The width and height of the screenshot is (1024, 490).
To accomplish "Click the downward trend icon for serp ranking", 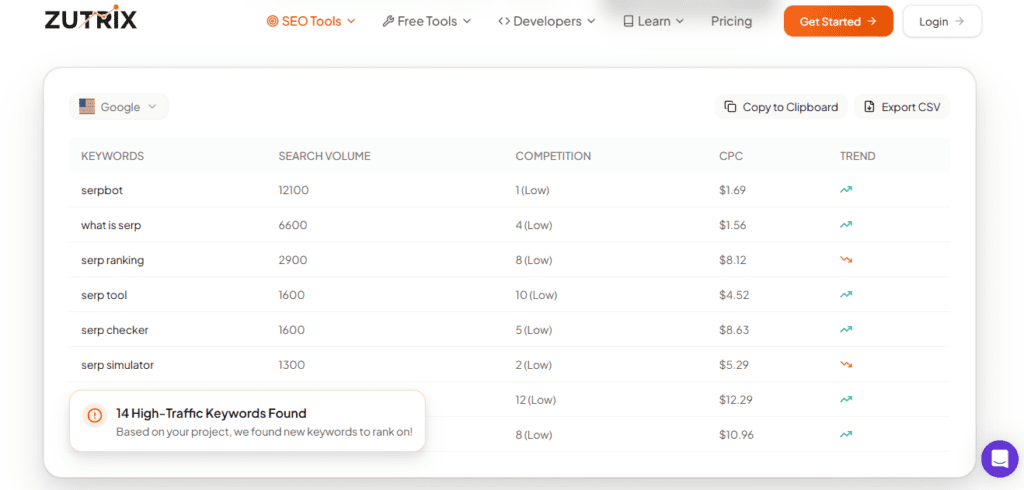I will [846, 260].
